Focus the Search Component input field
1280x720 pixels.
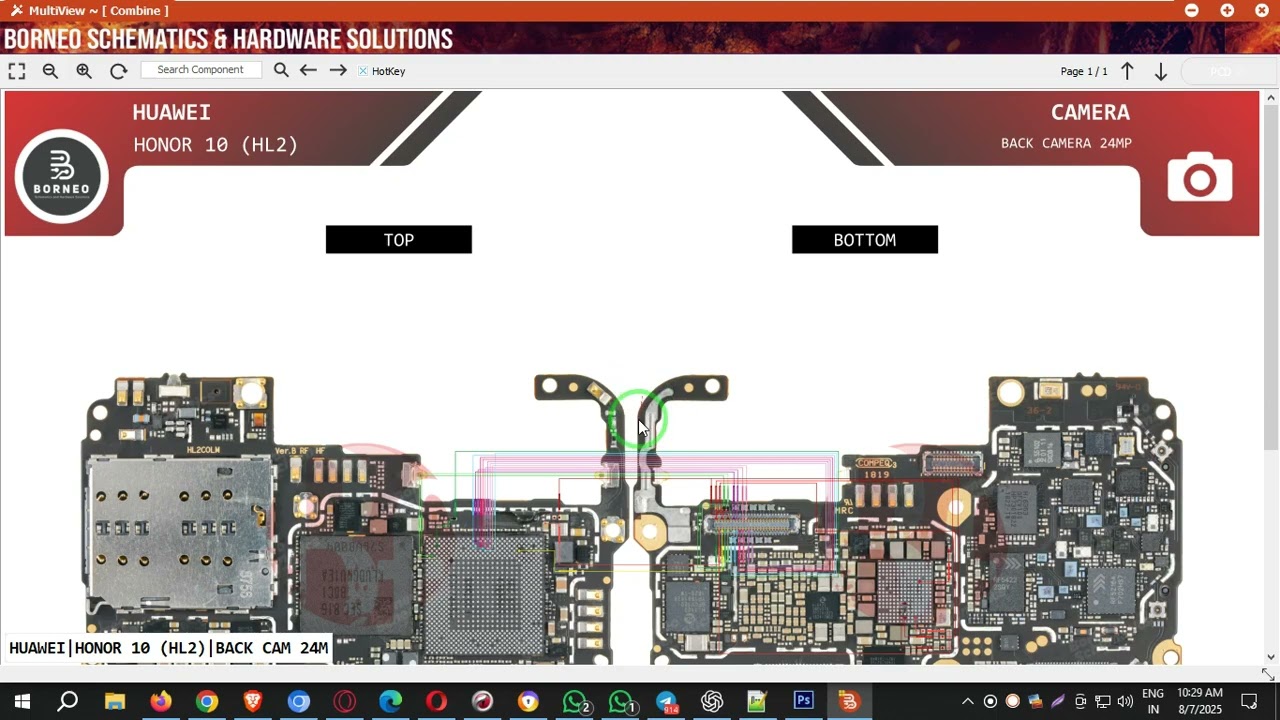200,70
